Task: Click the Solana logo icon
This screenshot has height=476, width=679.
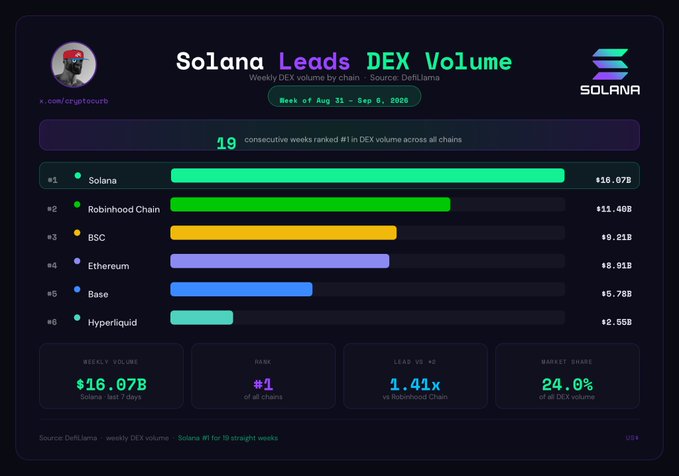Action: [x=610, y=64]
